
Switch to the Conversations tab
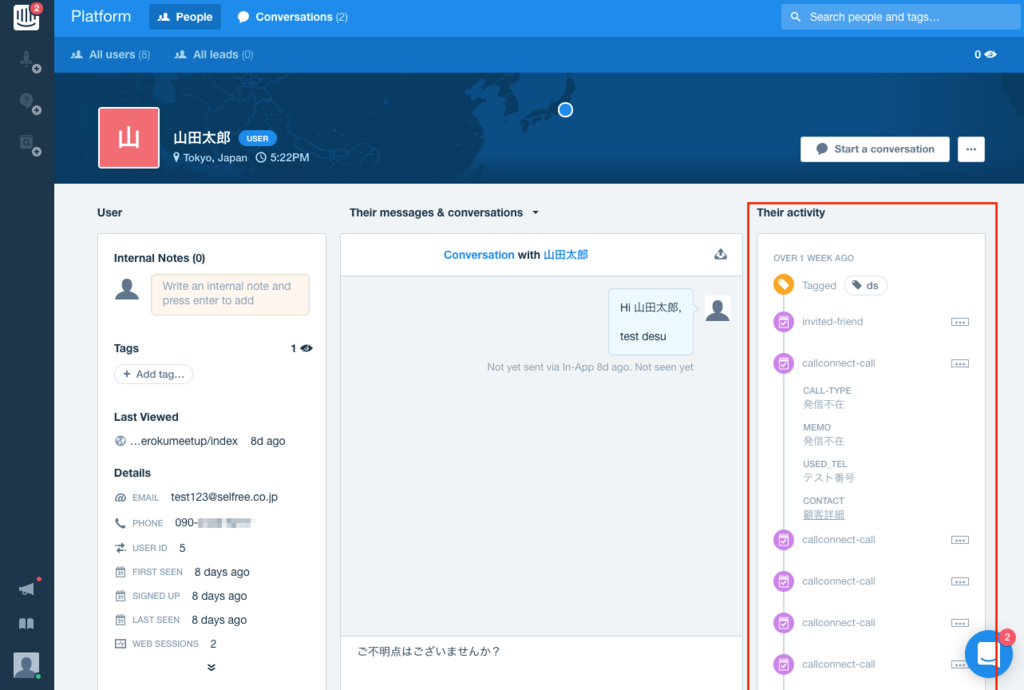(x=291, y=16)
